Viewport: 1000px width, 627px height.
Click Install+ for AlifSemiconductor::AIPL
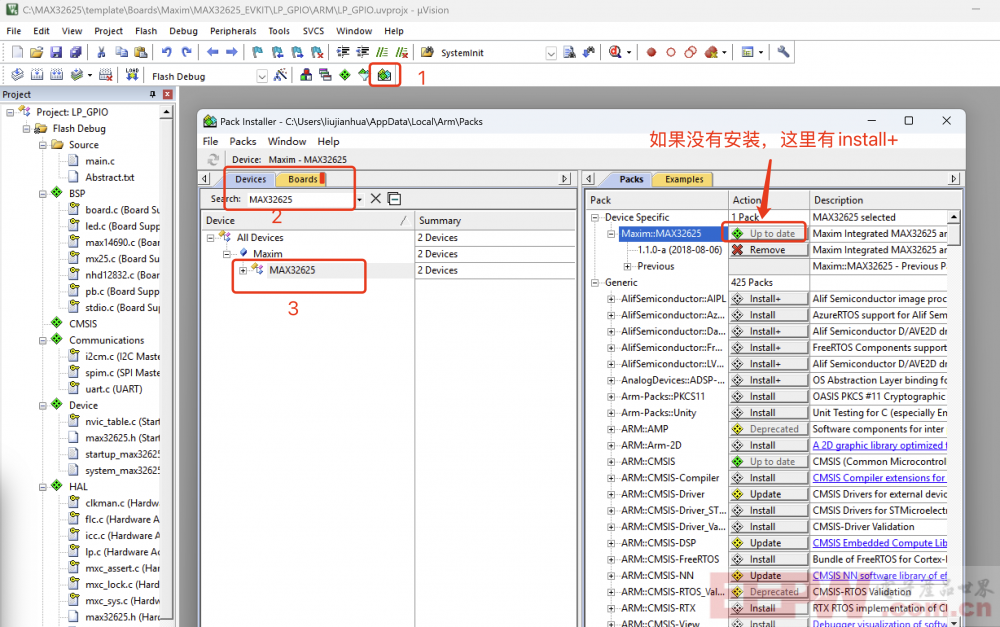click(768, 299)
